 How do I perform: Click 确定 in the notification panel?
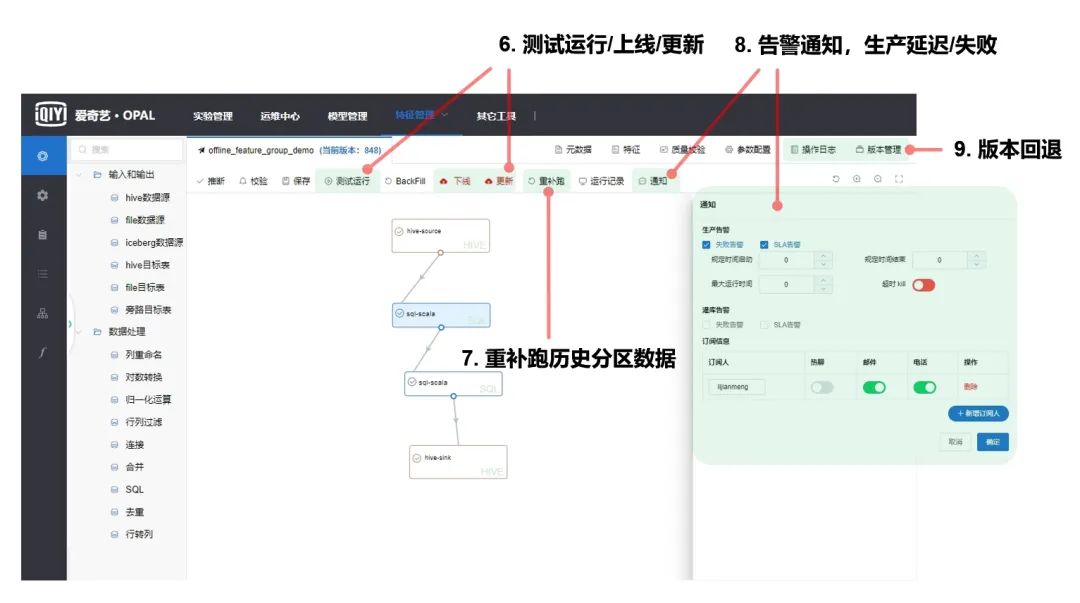pos(993,442)
